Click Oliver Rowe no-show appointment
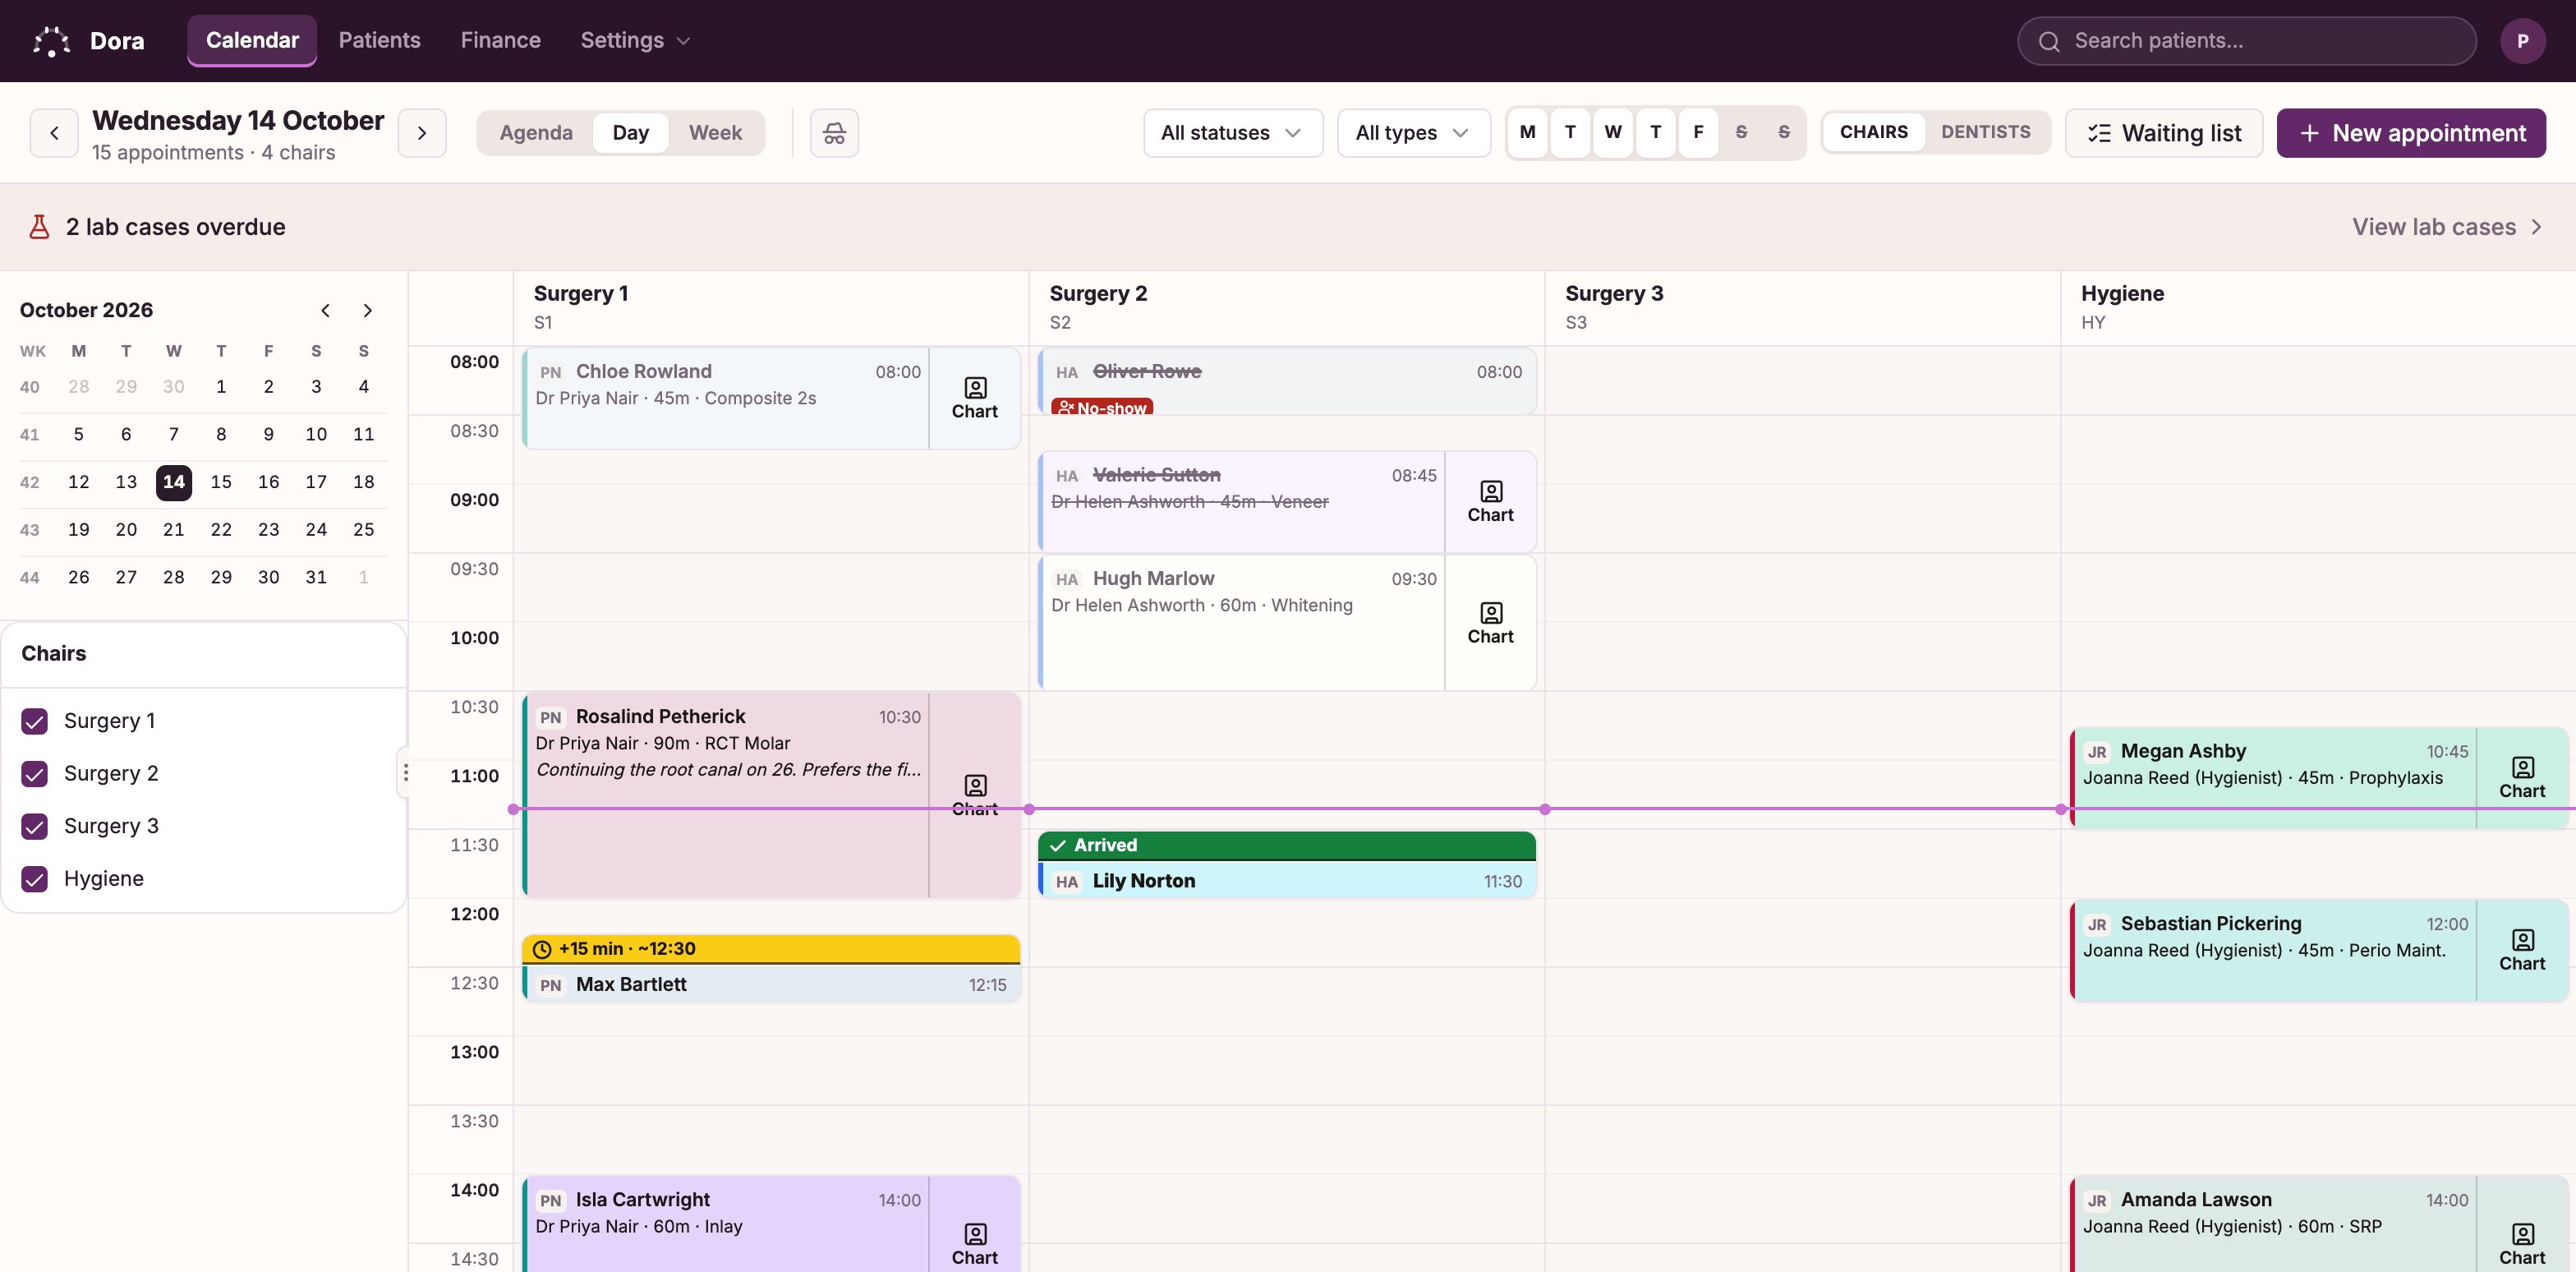The image size is (2576, 1272). pyautogui.click(x=1286, y=382)
